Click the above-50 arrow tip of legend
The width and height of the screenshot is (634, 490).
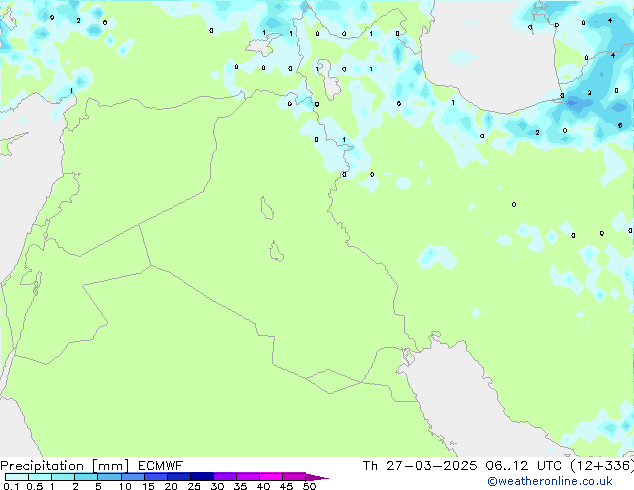[x=317, y=477]
